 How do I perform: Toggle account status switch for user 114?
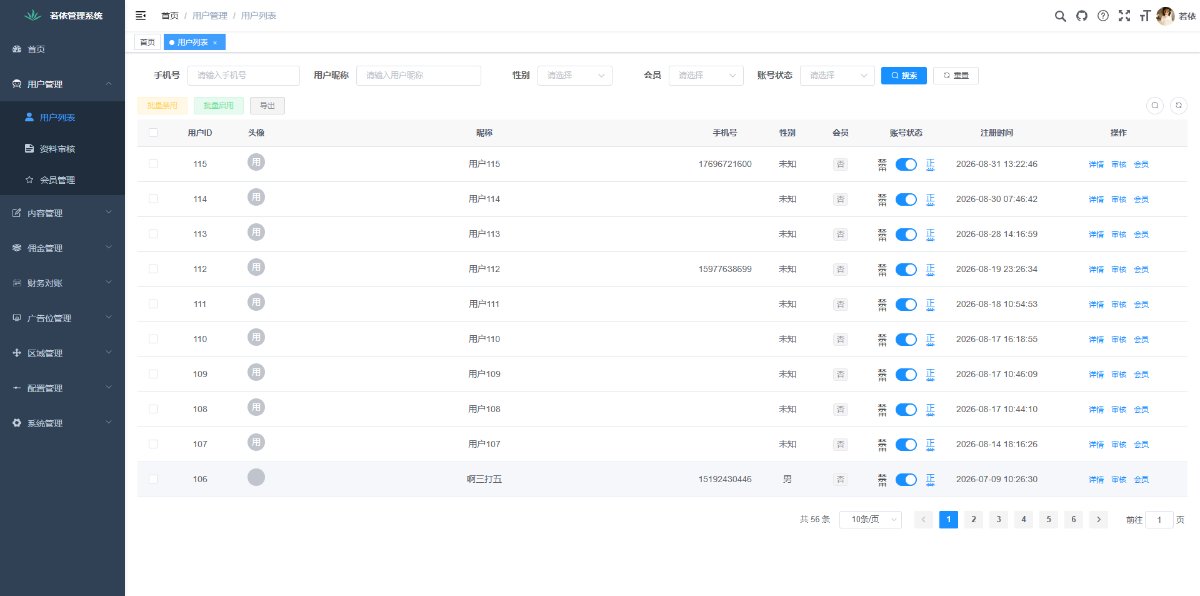906,199
